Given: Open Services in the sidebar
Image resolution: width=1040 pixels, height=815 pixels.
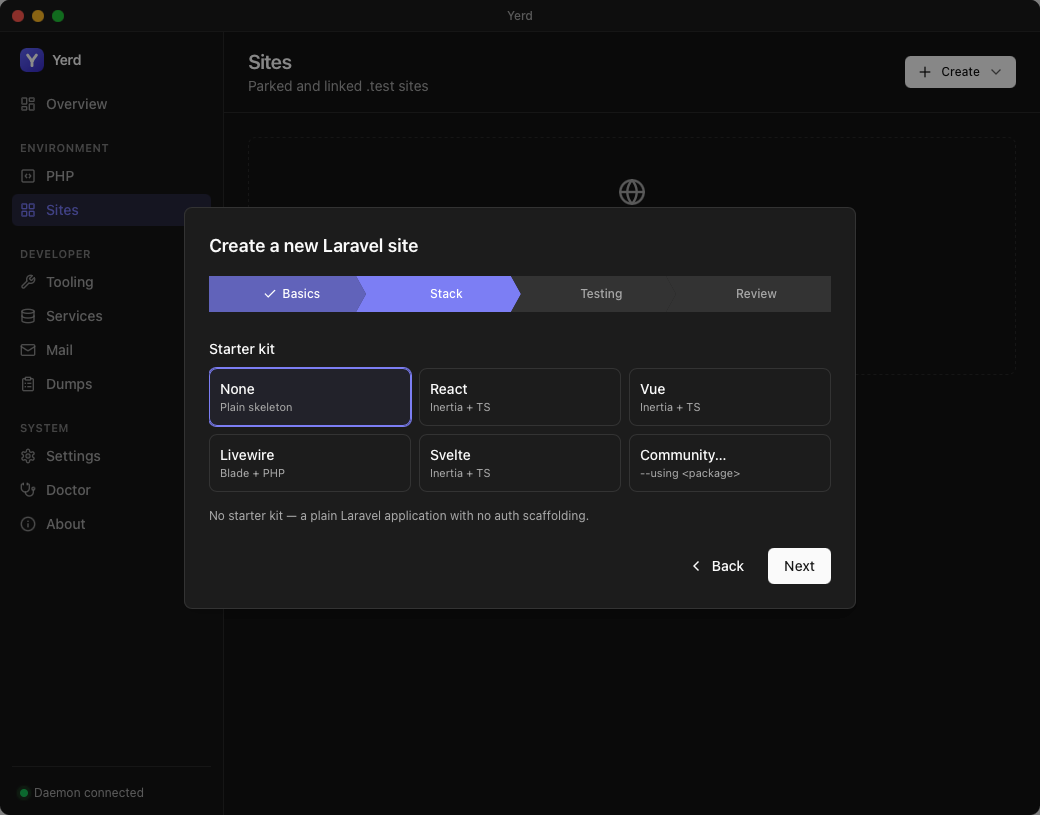Looking at the screenshot, I should (111, 316).
